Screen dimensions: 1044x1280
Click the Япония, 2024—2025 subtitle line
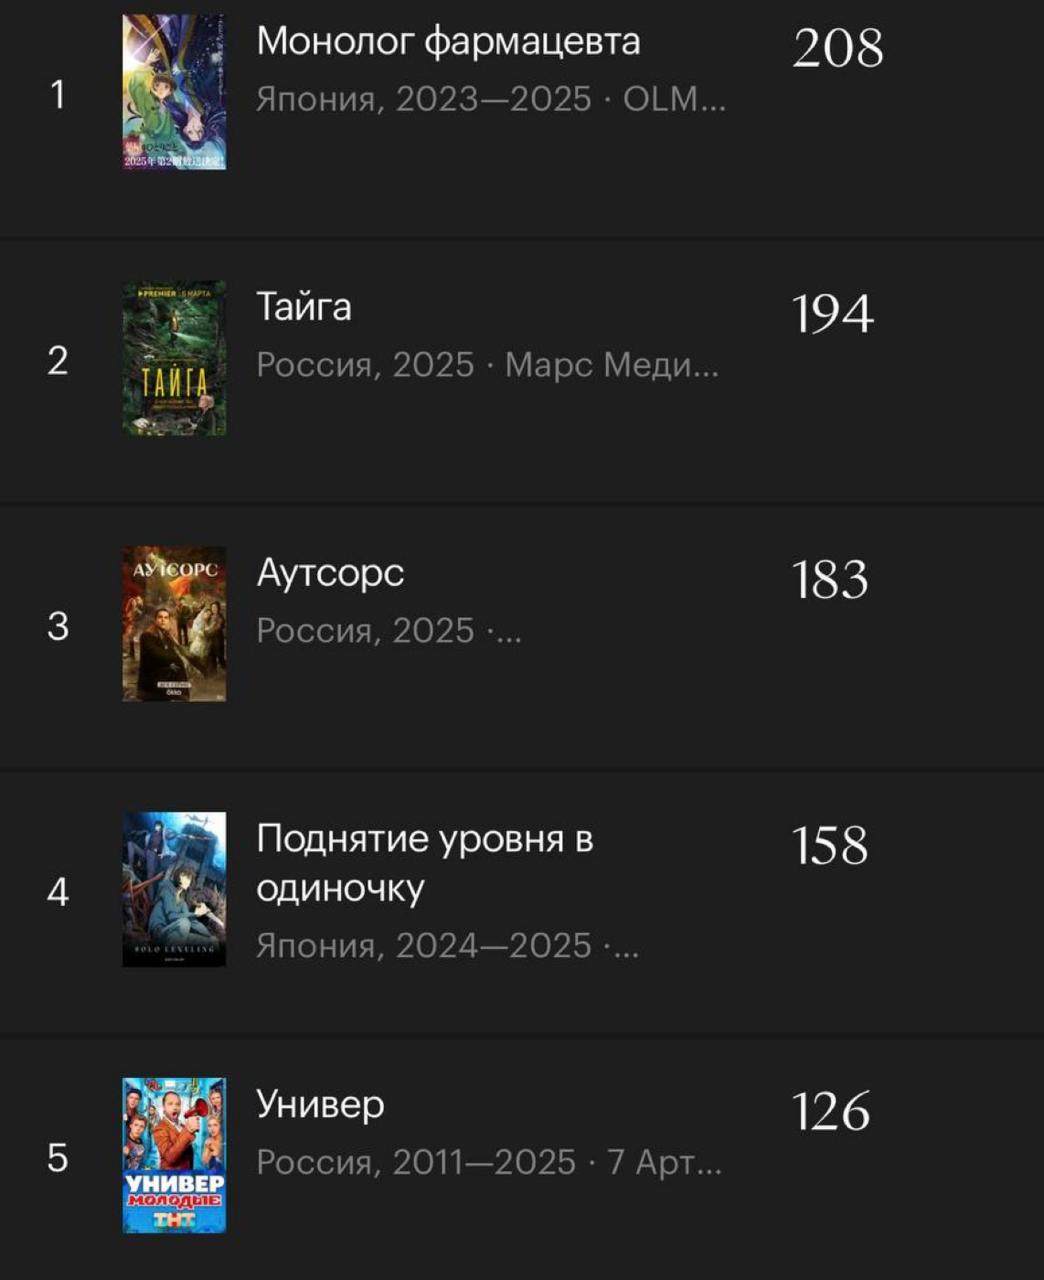pyautogui.click(x=447, y=945)
